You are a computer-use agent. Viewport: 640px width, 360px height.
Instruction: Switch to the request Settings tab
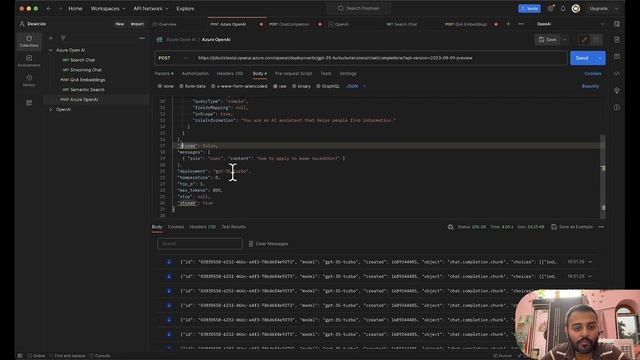[348, 73]
